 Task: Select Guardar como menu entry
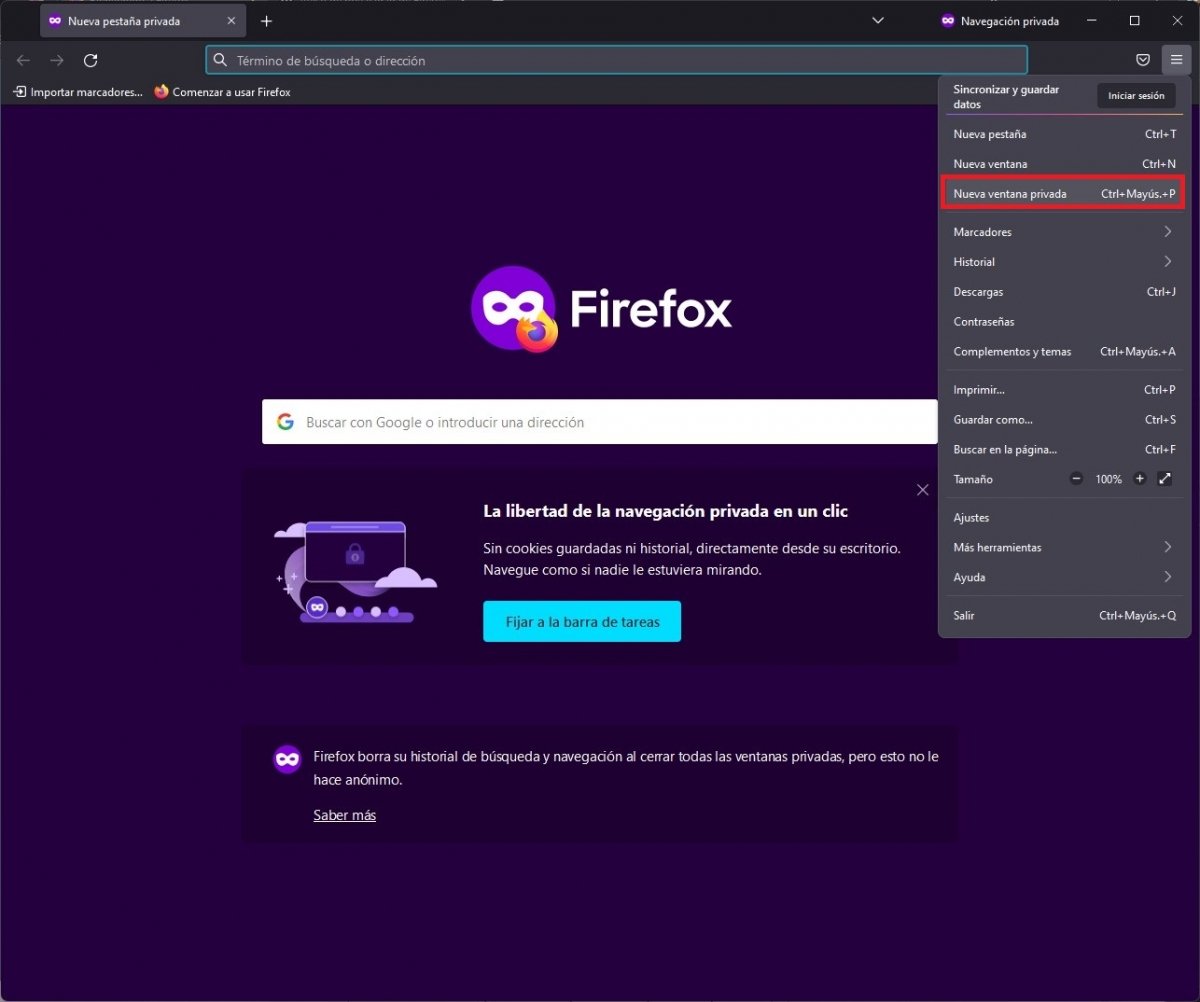(1064, 420)
